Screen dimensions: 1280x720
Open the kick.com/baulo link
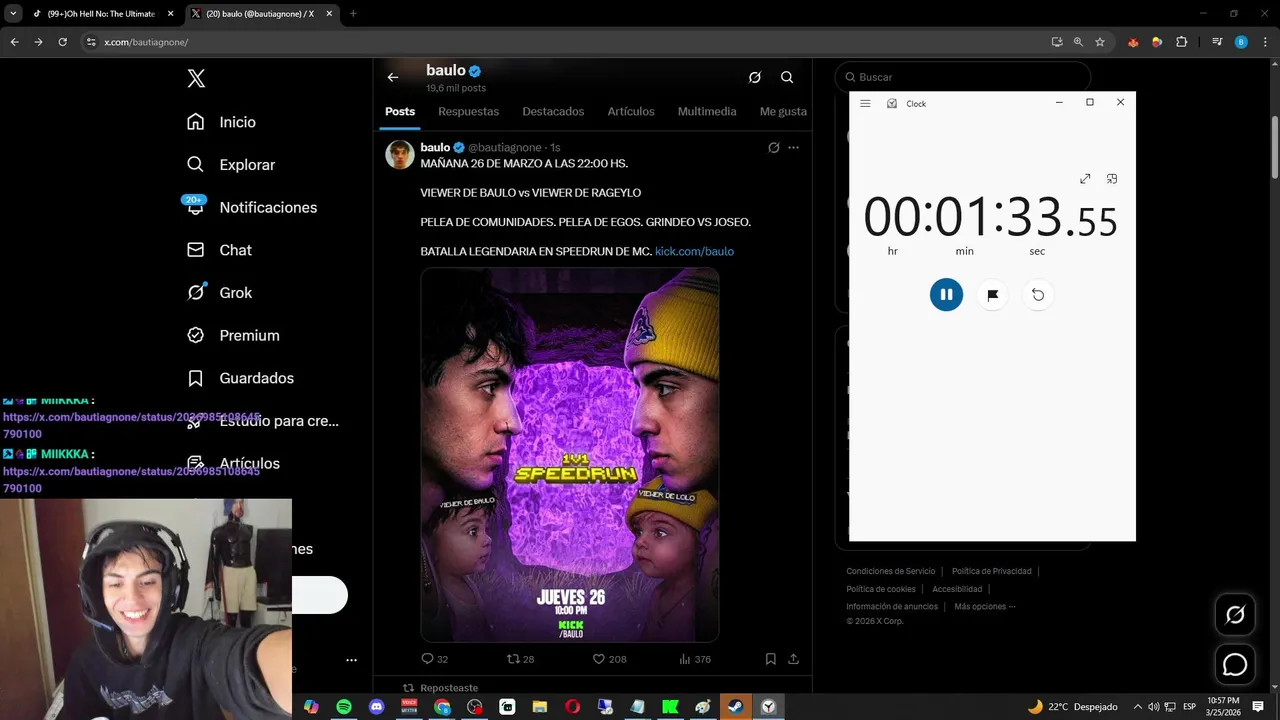[x=694, y=251]
